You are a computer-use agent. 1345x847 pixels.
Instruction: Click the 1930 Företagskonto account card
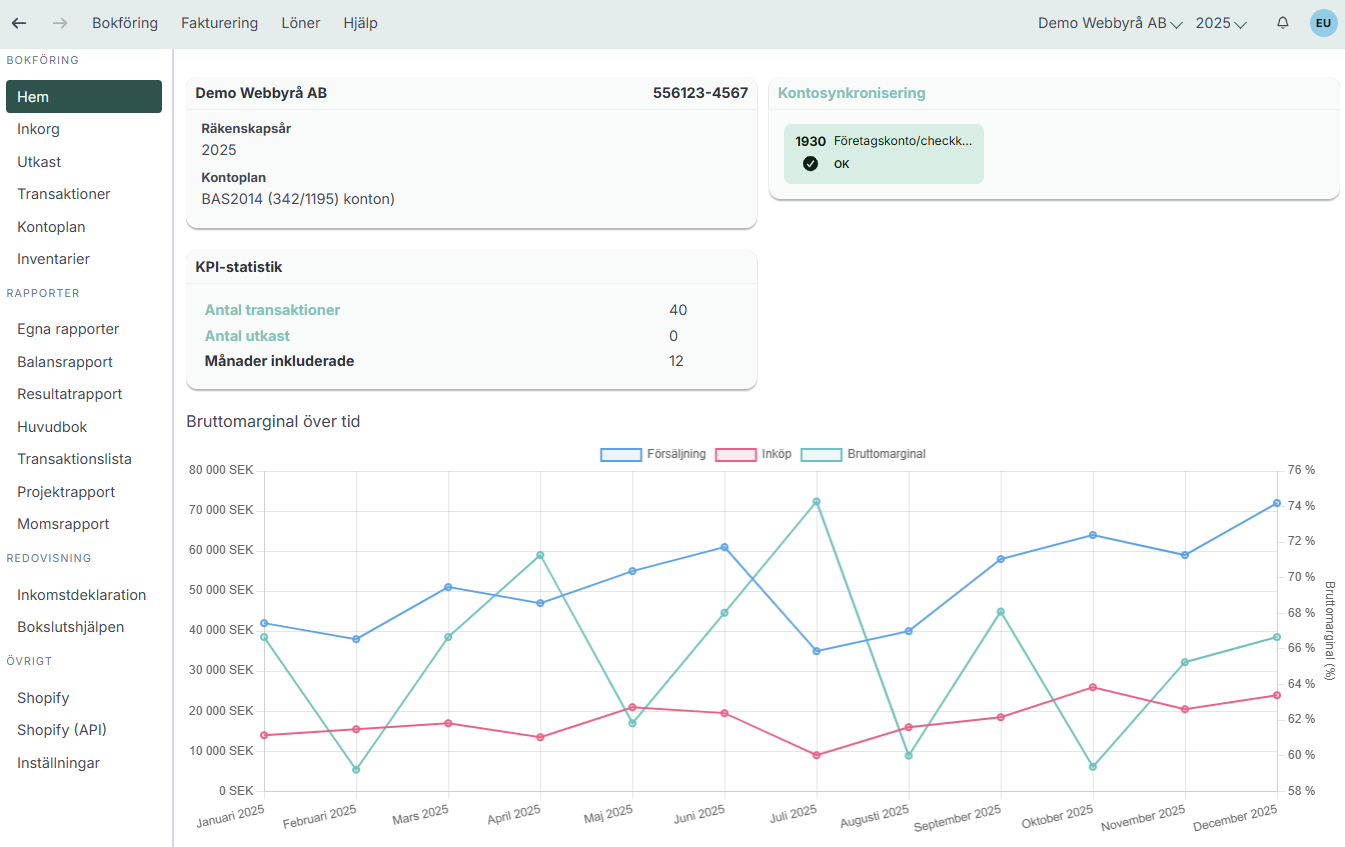(x=884, y=154)
